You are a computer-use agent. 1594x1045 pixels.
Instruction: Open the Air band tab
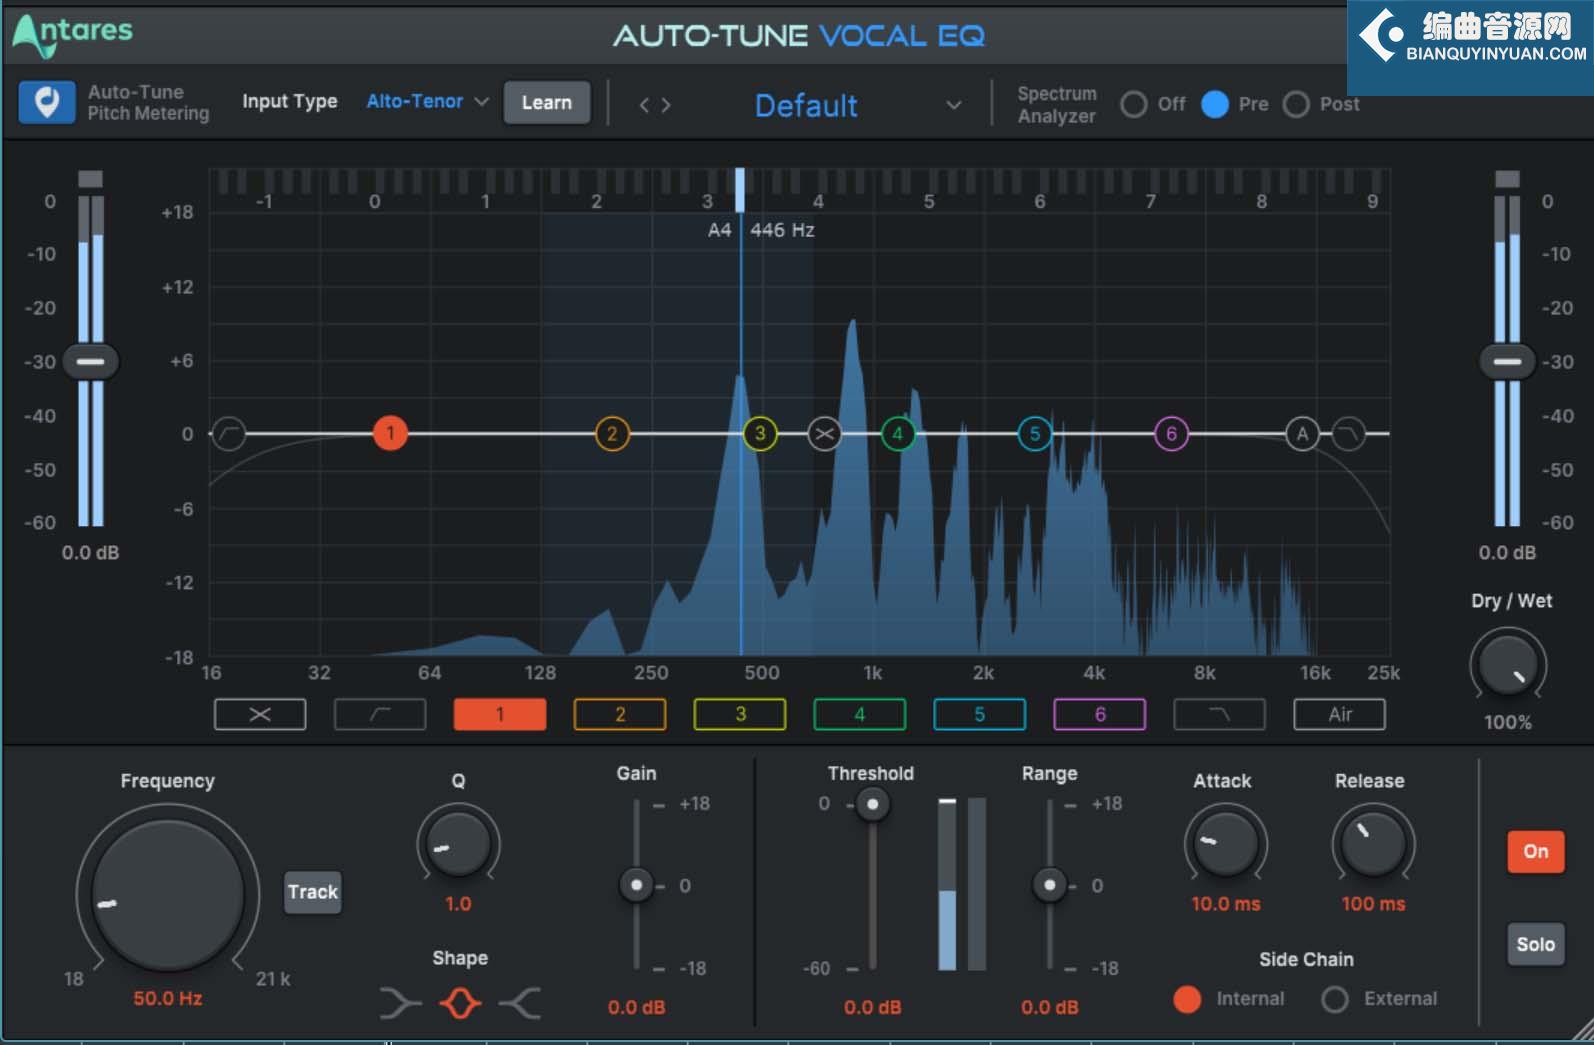[1340, 715]
